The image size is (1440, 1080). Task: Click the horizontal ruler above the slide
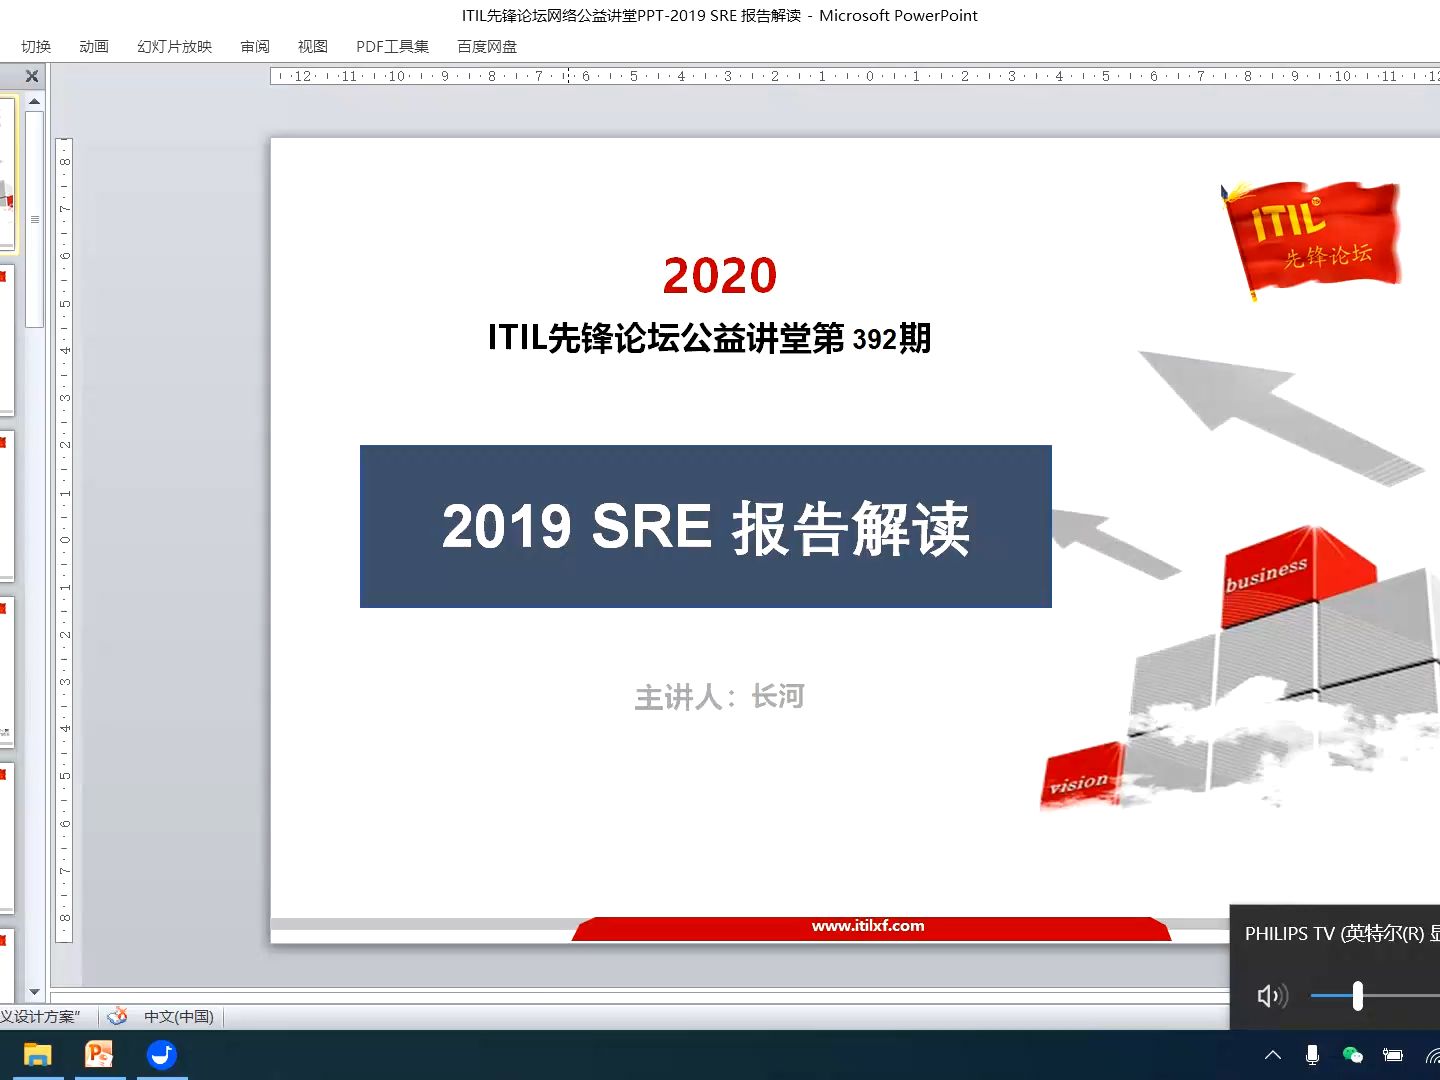[x=855, y=76]
